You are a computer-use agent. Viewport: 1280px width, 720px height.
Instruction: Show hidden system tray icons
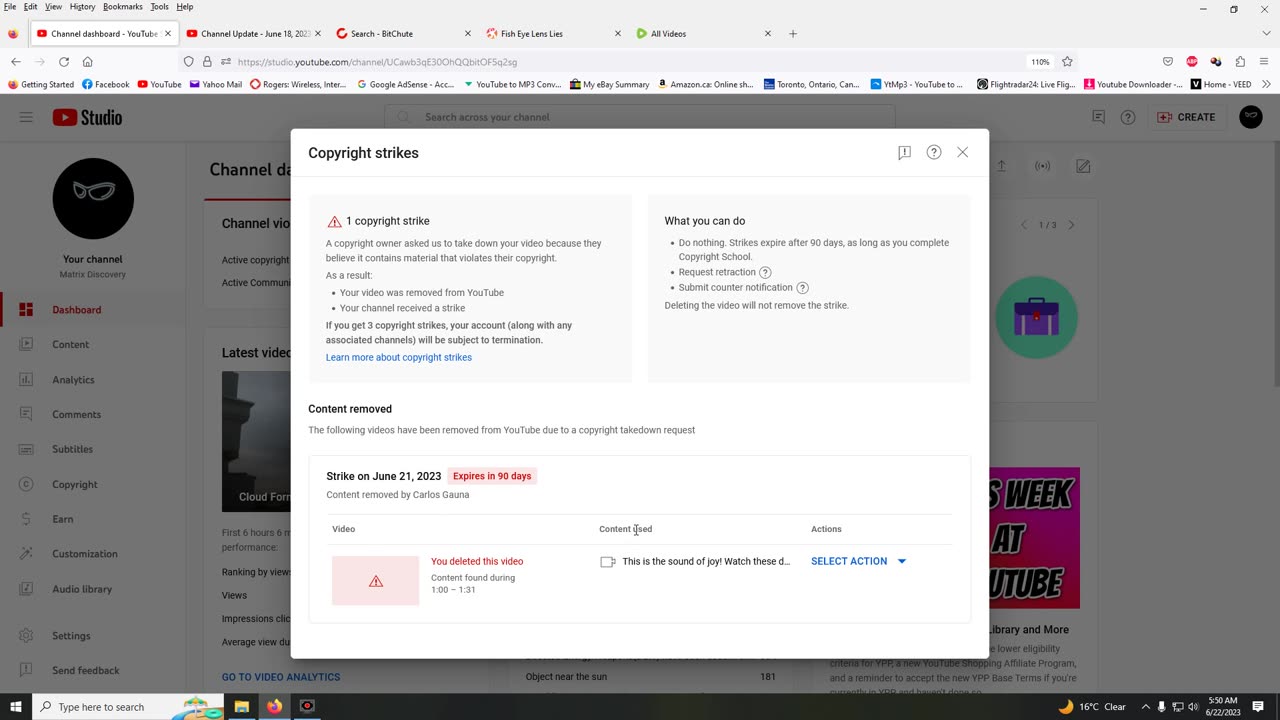click(x=1146, y=707)
